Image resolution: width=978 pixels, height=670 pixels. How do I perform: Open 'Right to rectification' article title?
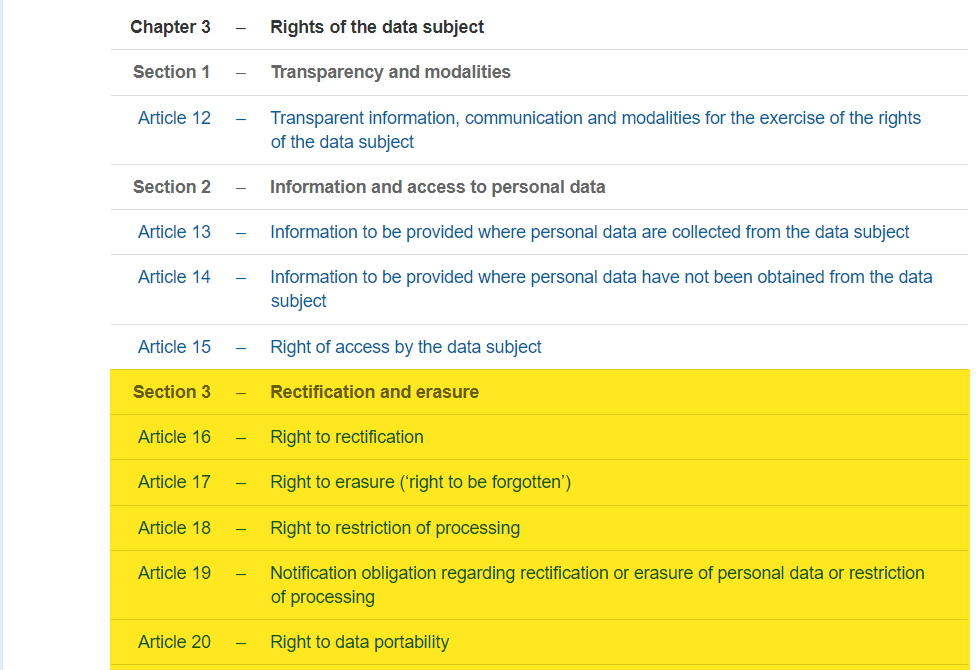coord(347,437)
